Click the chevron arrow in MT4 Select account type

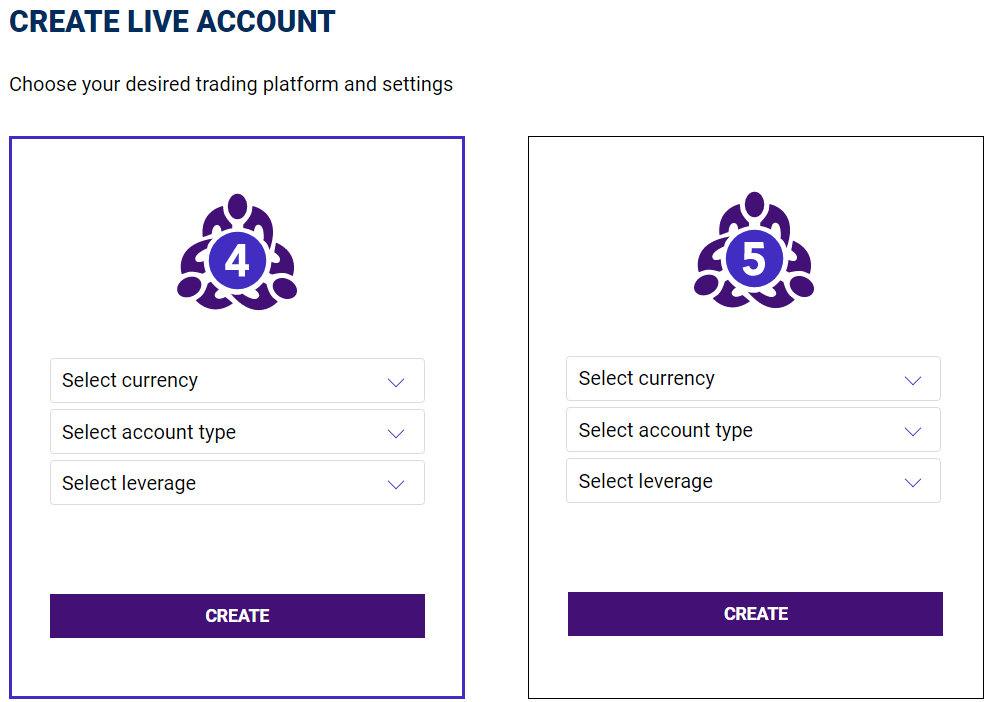pos(396,433)
